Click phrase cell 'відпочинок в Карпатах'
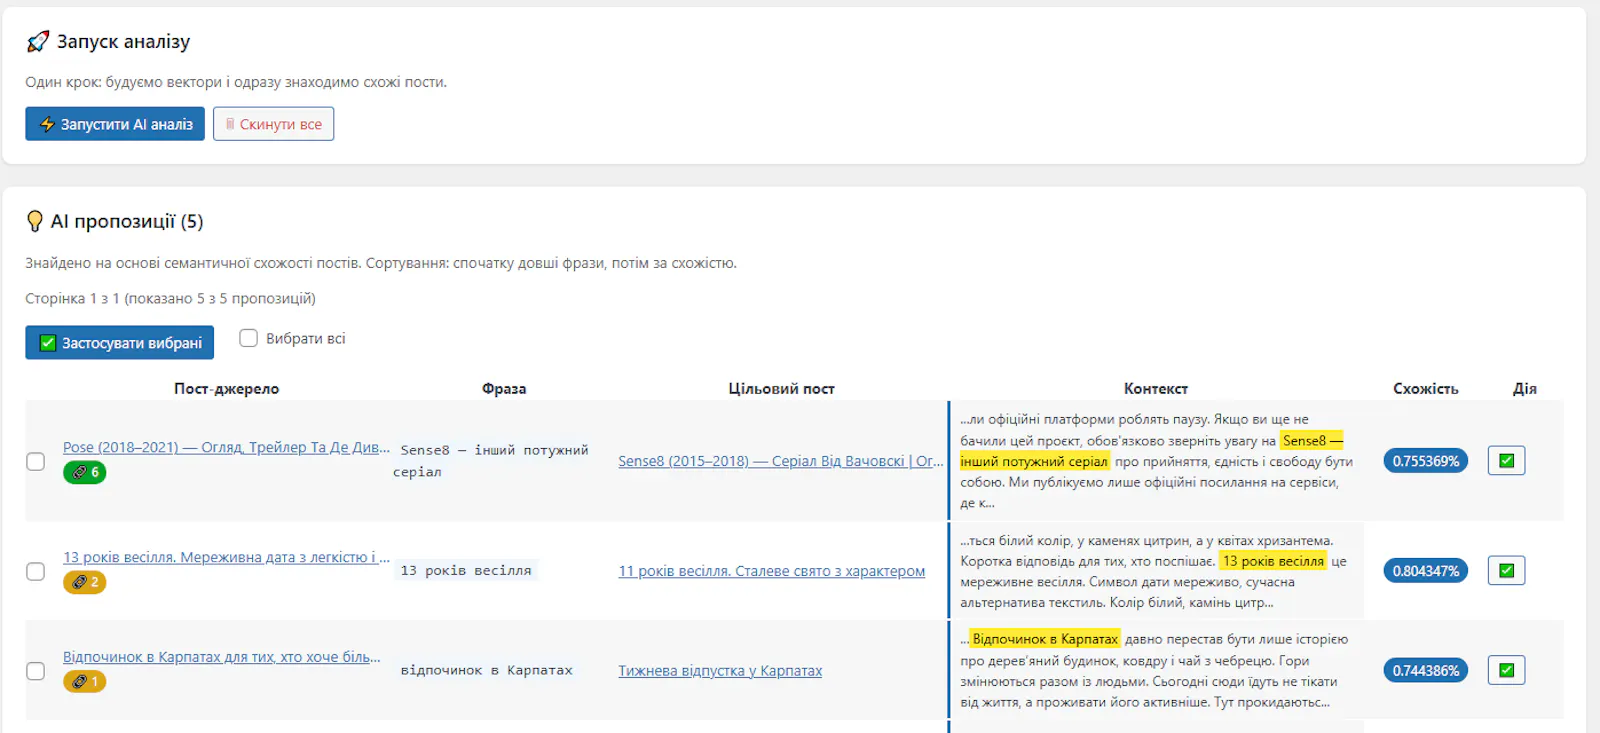1600x733 pixels. tap(487, 671)
